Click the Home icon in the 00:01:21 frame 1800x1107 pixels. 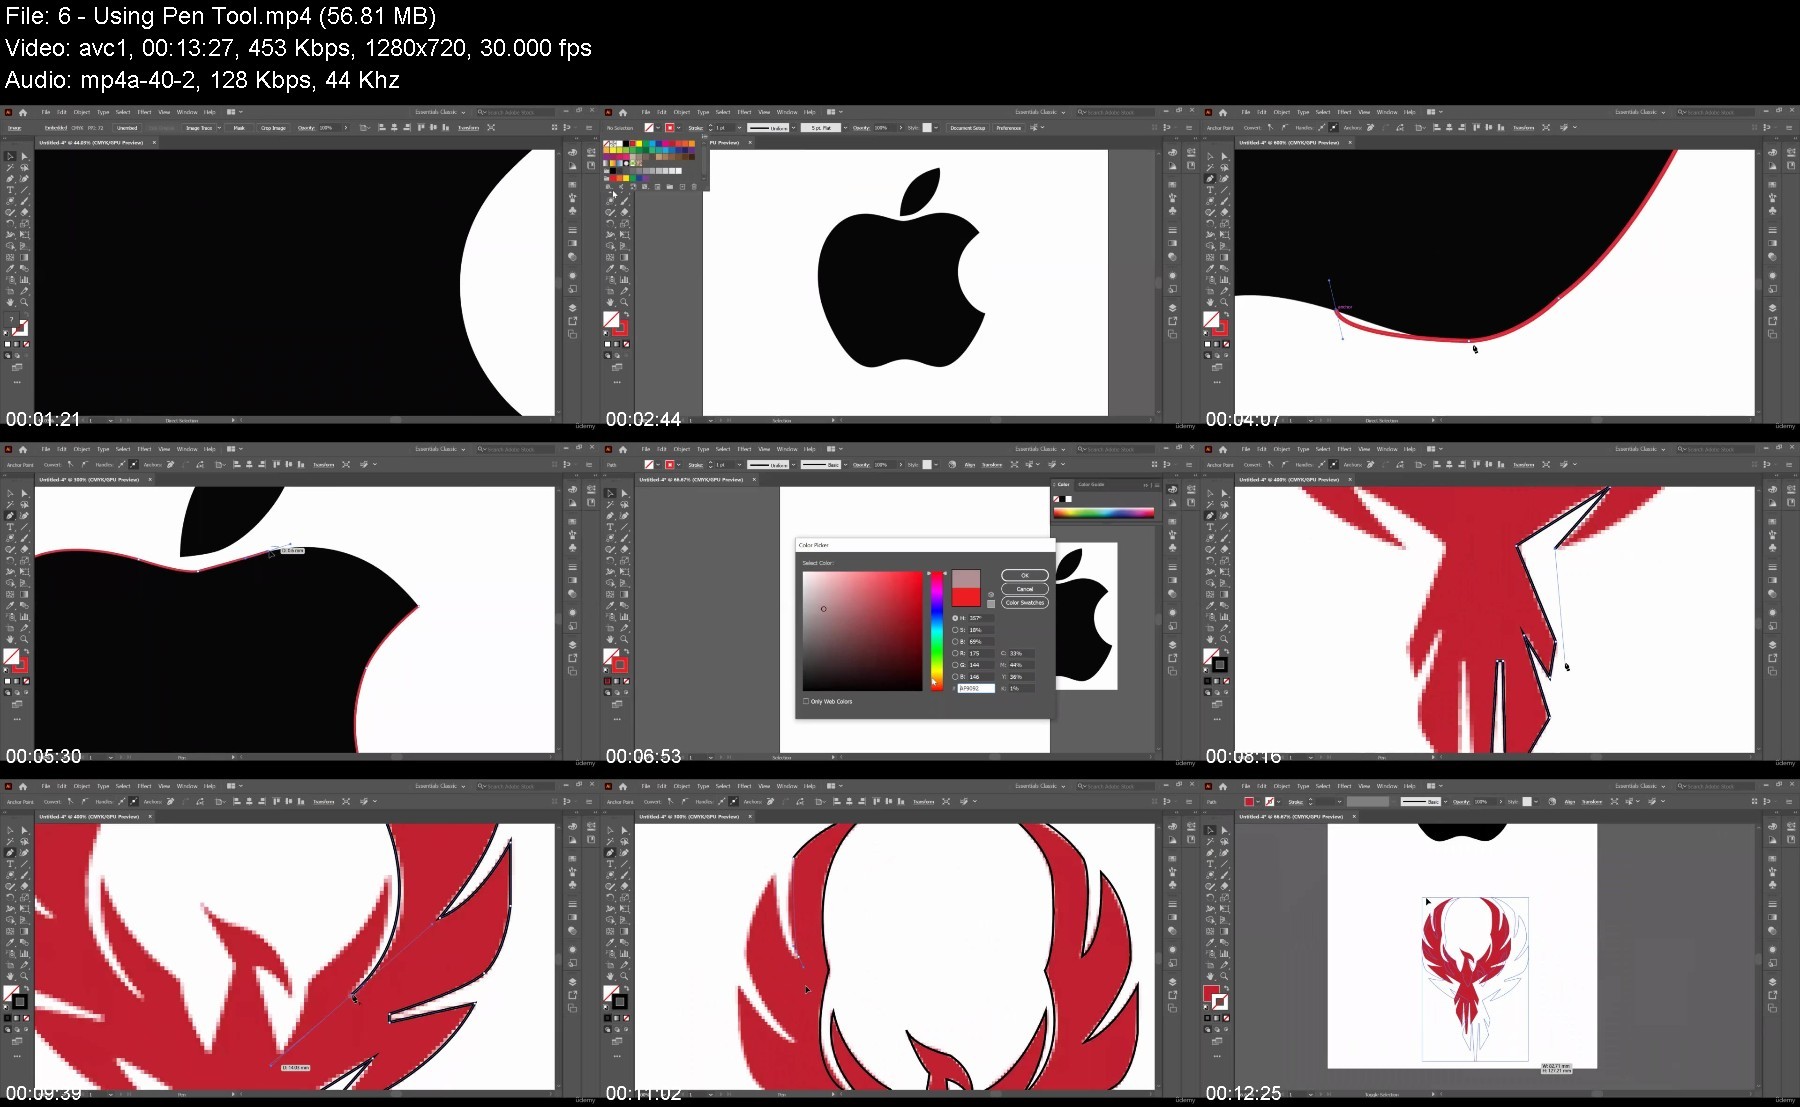click(23, 112)
